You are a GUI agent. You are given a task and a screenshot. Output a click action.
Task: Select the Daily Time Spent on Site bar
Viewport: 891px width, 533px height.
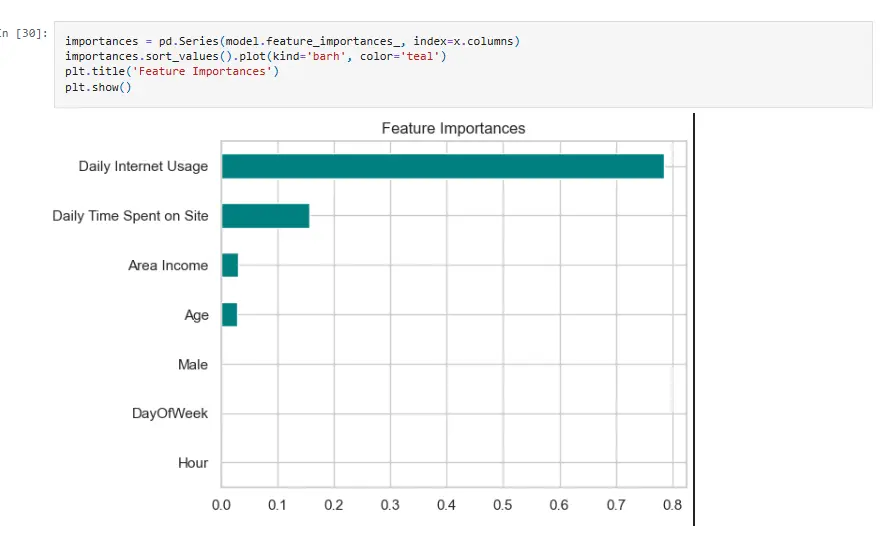265,216
